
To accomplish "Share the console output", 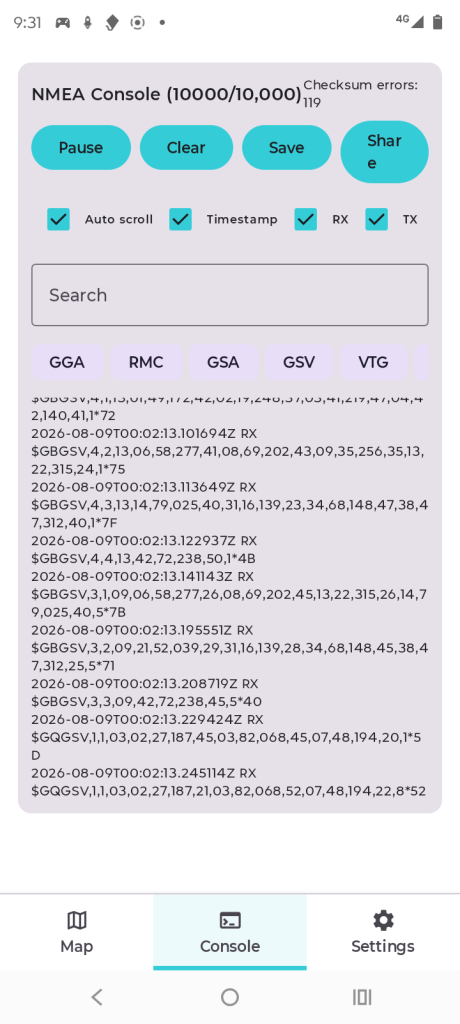I will pos(384,152).
